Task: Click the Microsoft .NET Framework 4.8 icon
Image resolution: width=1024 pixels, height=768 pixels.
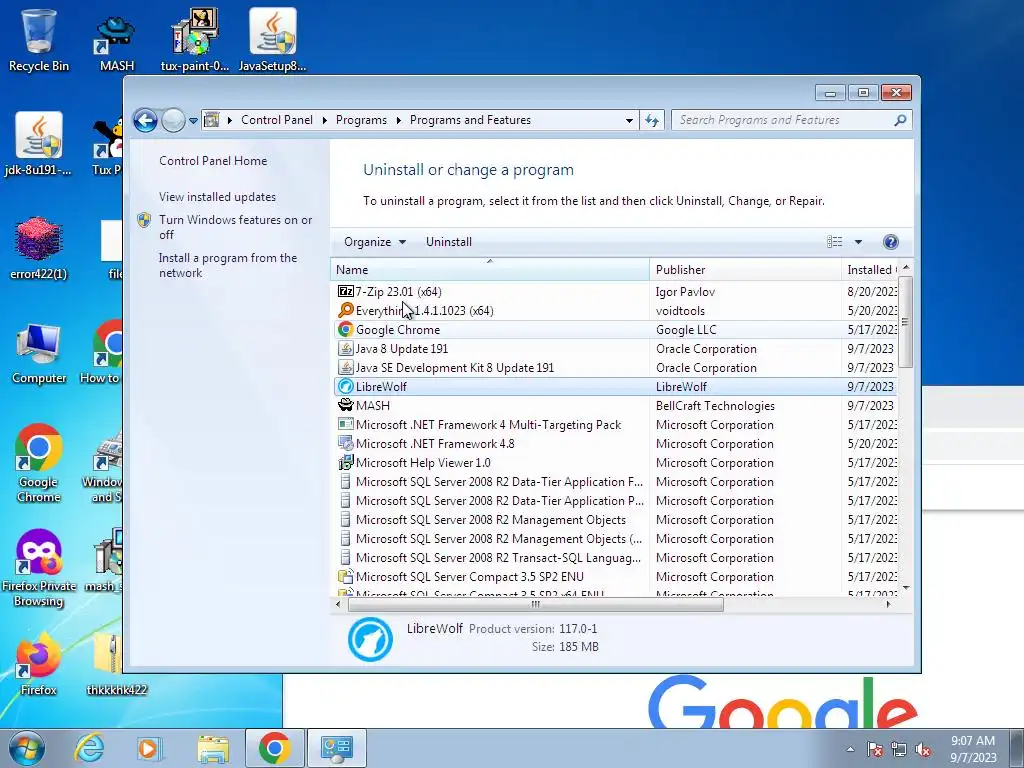Action: point(345,443)
